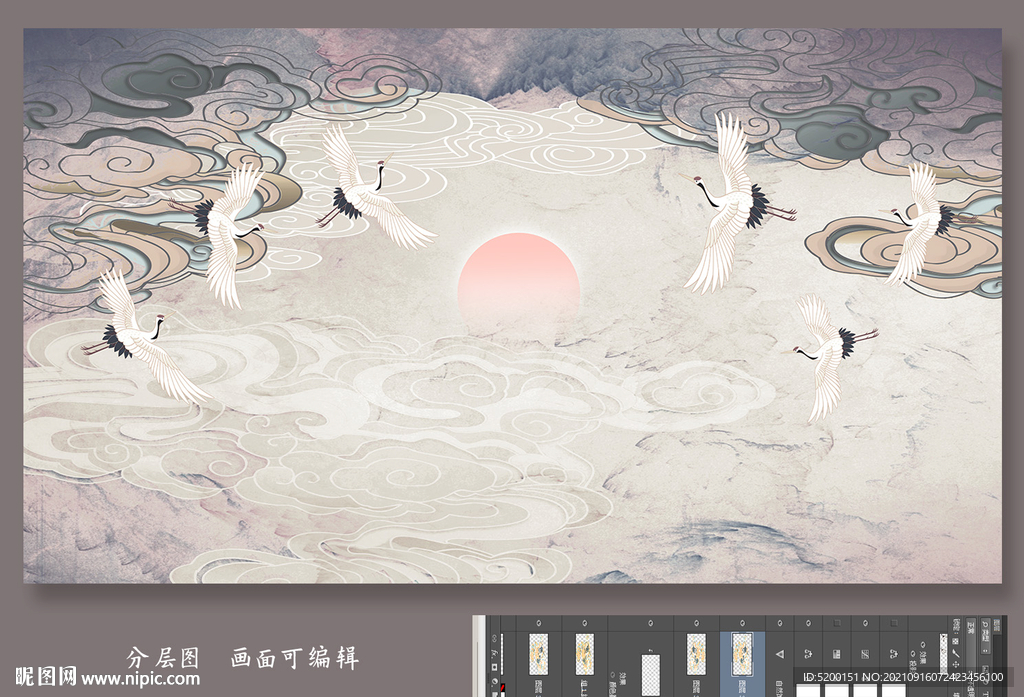Viewport: 1024px width, 697px height.
Task: Hide the highlighted blue-selected layer via its eye
Action: [743, 623]
